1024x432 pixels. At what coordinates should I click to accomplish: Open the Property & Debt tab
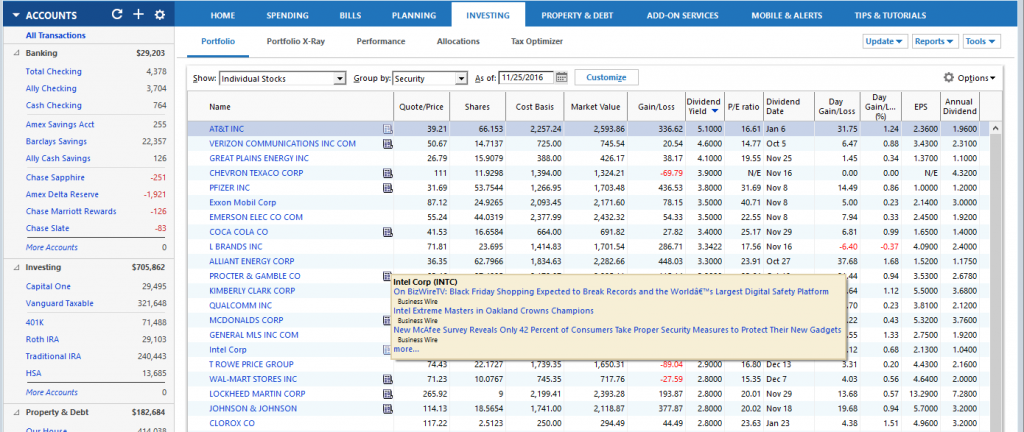click(x=578, y=15)
